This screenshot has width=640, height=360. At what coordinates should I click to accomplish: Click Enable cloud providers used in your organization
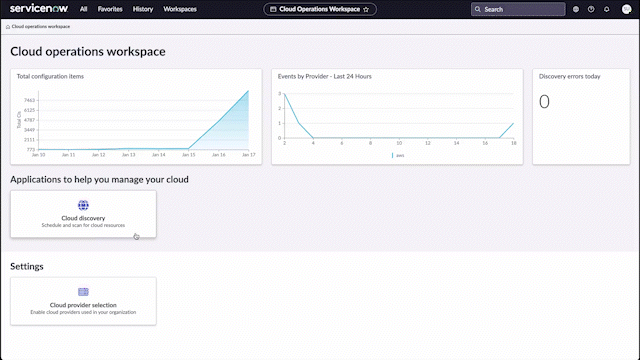pyautogui.click(x=83, y=312)
